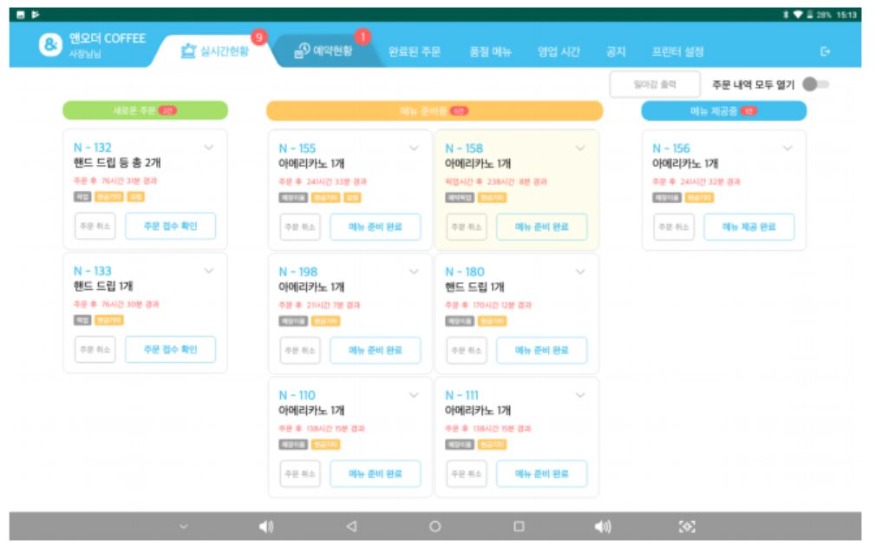Expand order N-156 details chevron
This screenshot has width=875, height=554.
787,148
